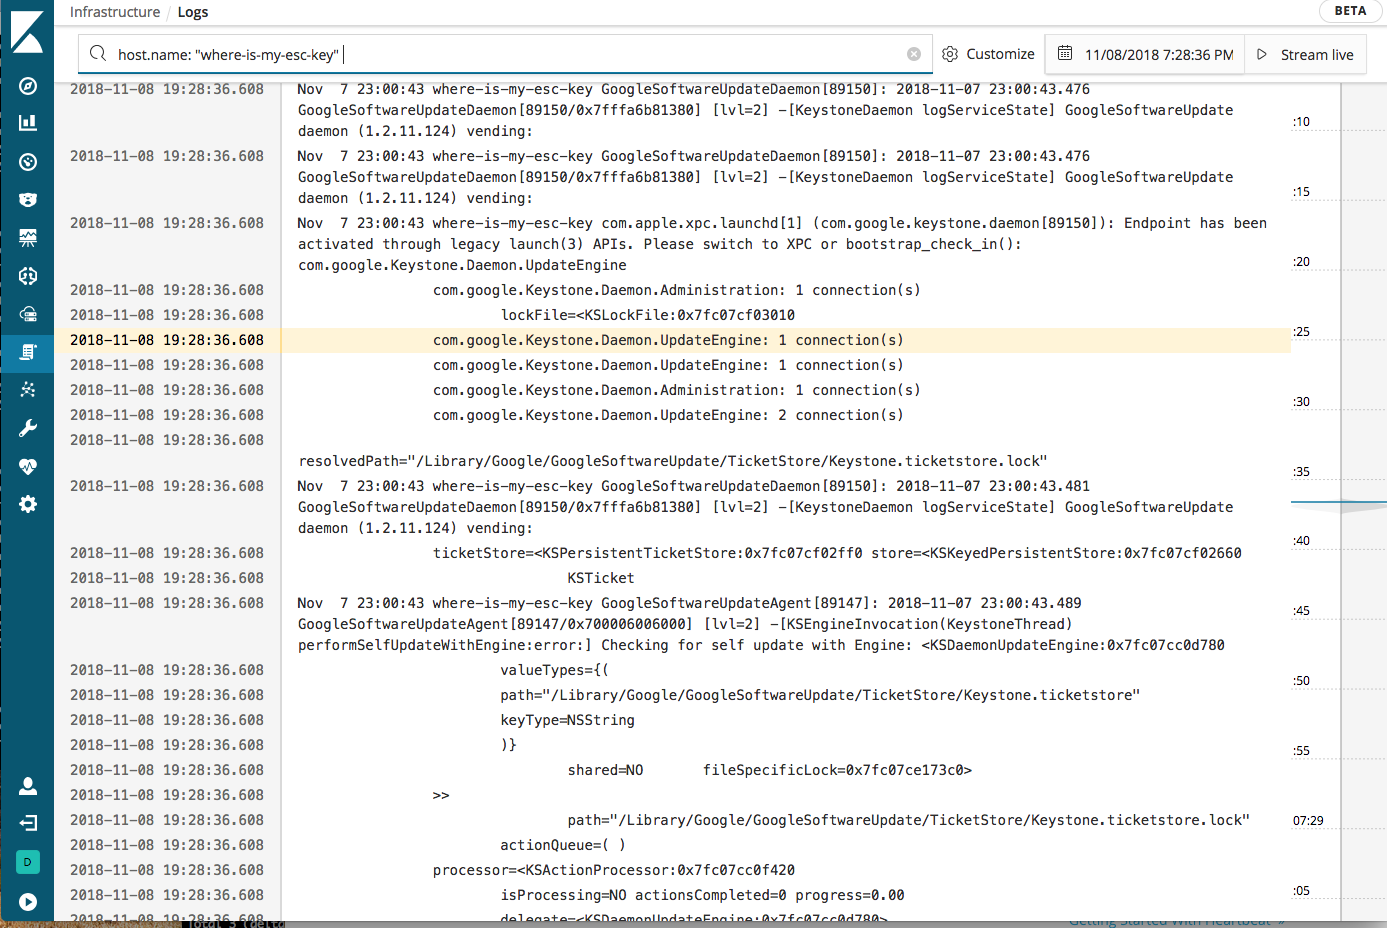This screenshot has width=1387, height=928.
Task: Click the UpdateEngine: 2 connection(s) log line
Action: [x=668, y=415]
